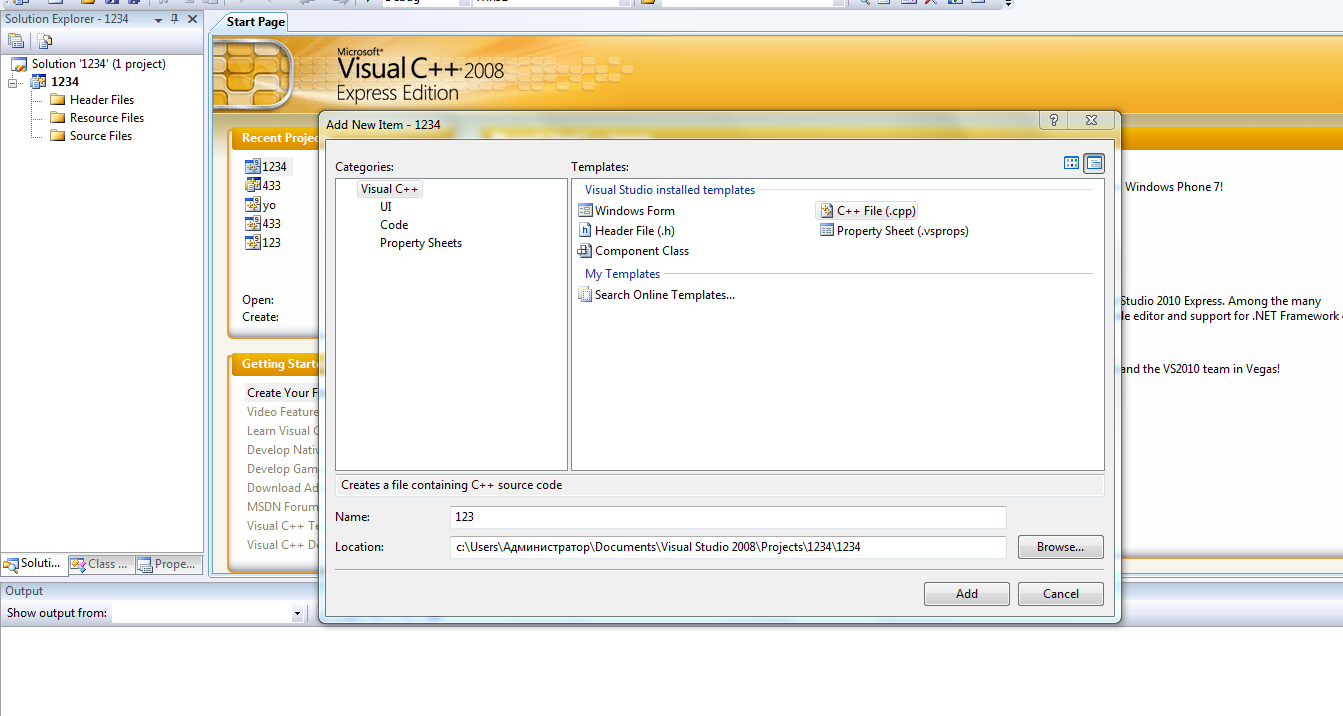This screenshot has width=1343, height=716.
Task: Click the Browse... button
Action: click(1060, 547)
